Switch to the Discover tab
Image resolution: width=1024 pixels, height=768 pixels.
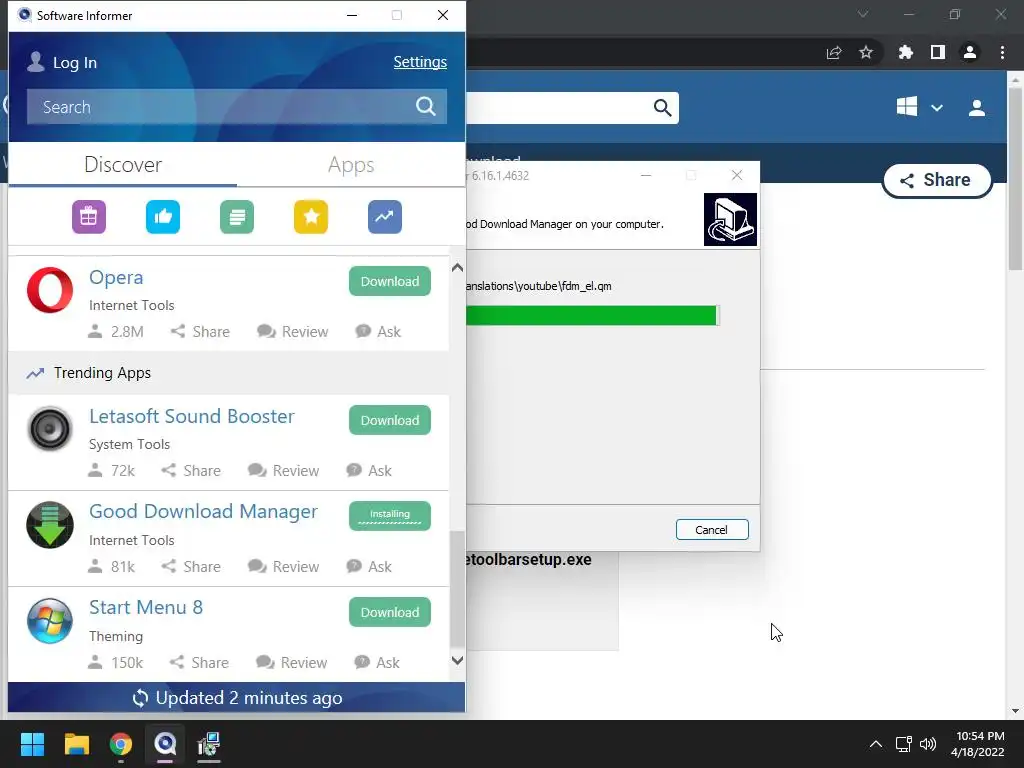[x=123, y=165]
